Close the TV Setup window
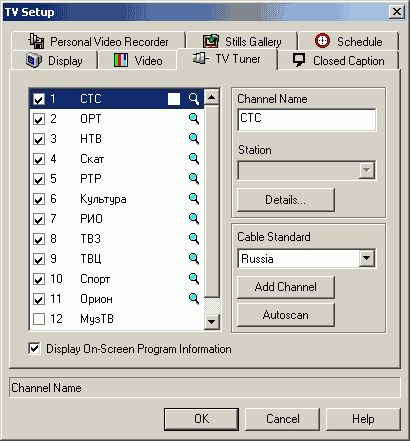Viewport: 410px width, 441px height. [x=397, y=12]
